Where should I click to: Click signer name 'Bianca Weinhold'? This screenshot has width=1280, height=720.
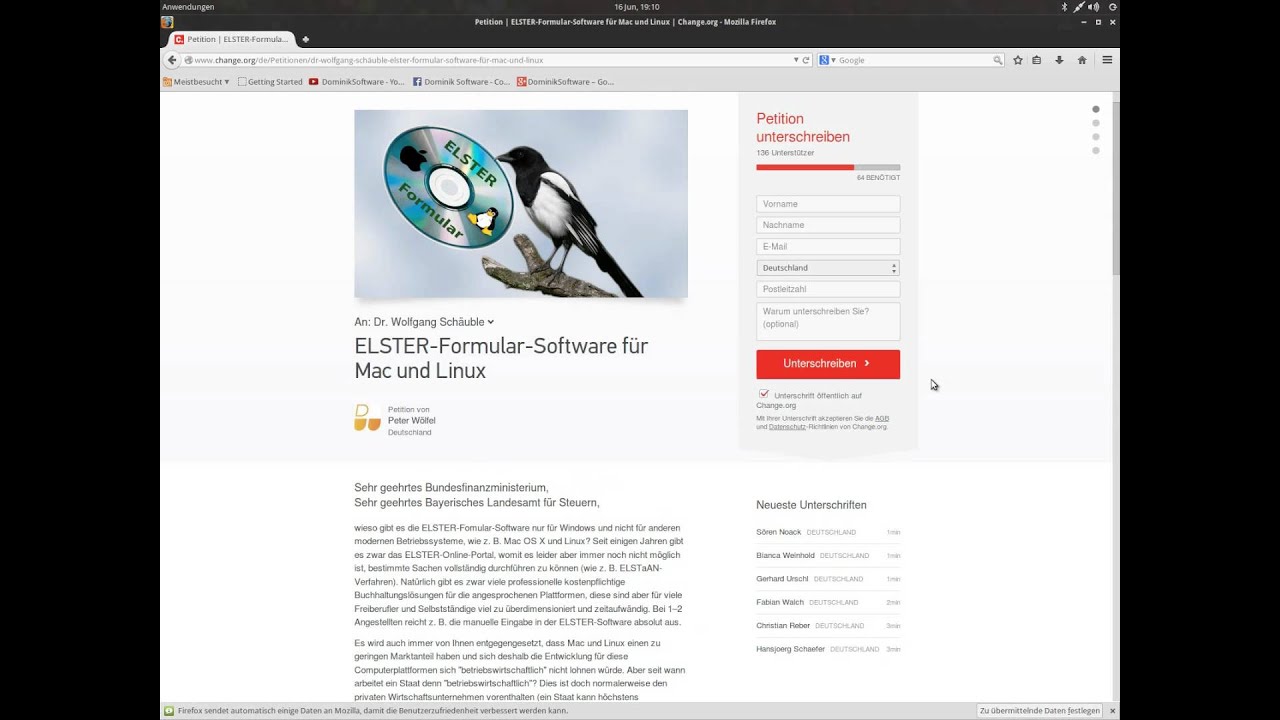[786, 556]
